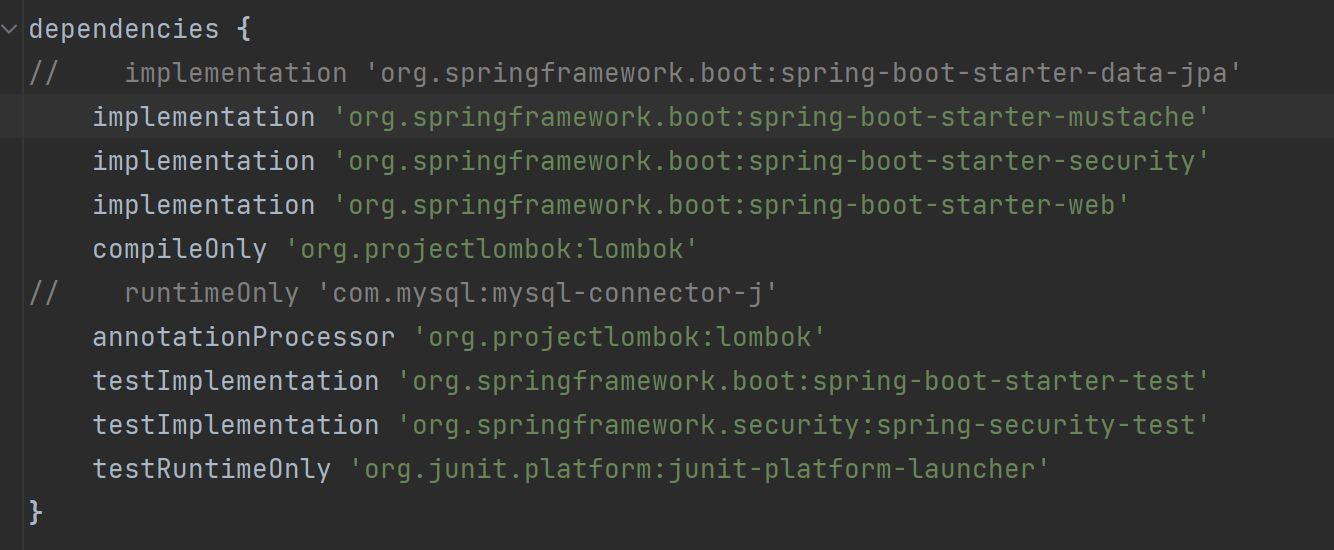Click the '//' comment marker on data-jpa line
The image size is (1334, 550).
click(x=44, y=73)
